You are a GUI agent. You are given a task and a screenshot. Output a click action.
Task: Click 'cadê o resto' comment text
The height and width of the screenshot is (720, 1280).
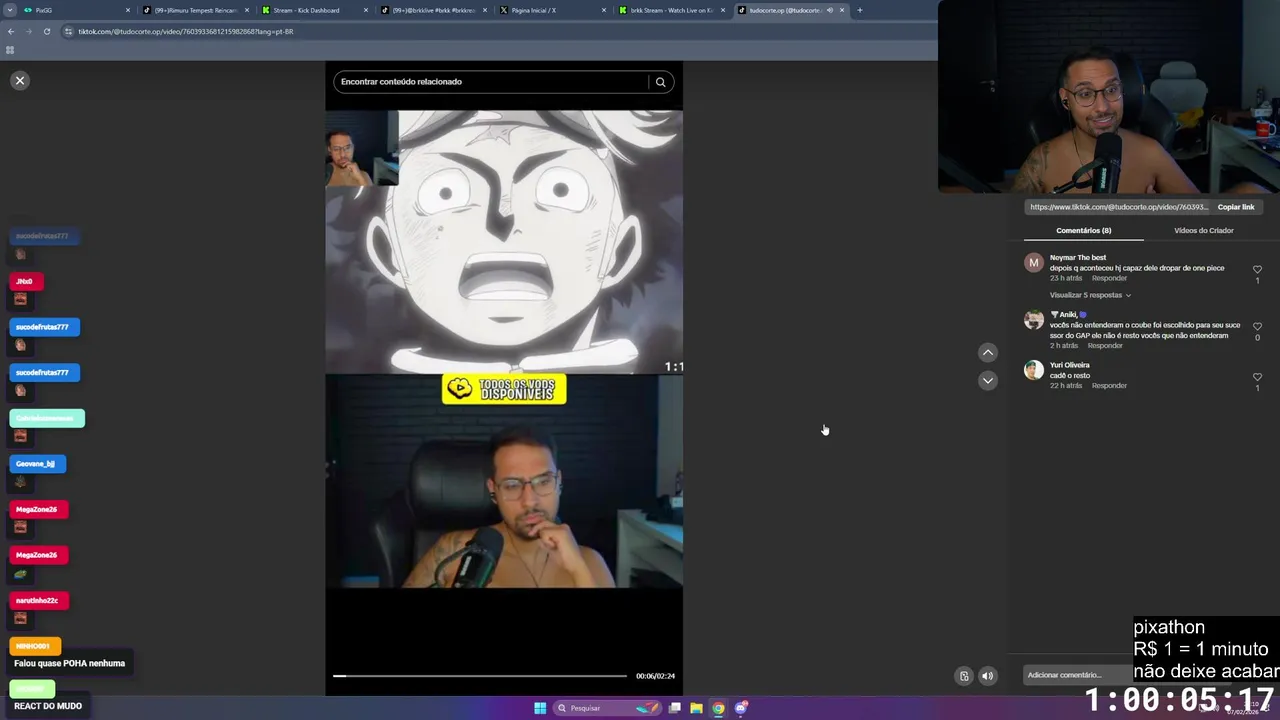1070,375
